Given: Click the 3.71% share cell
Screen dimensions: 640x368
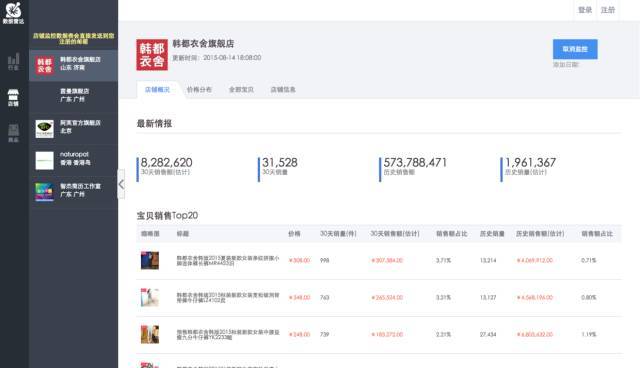Looking at the screenshot, I should [x=443, y=260].
